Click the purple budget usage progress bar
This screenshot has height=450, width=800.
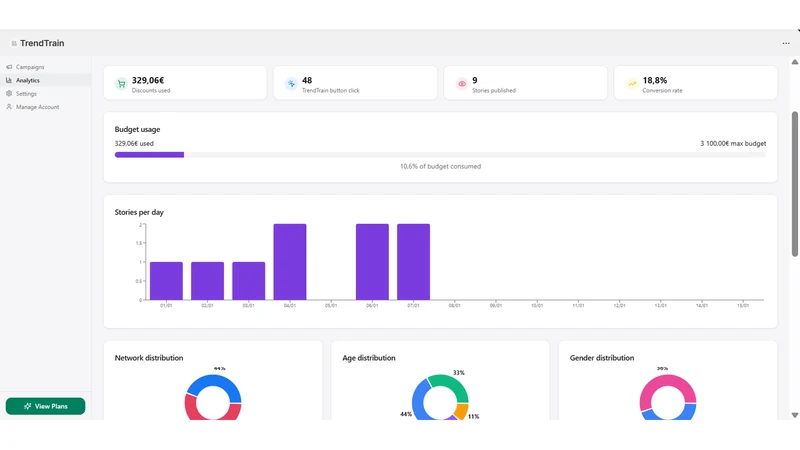pyautogui.click(x=149, y=155)
